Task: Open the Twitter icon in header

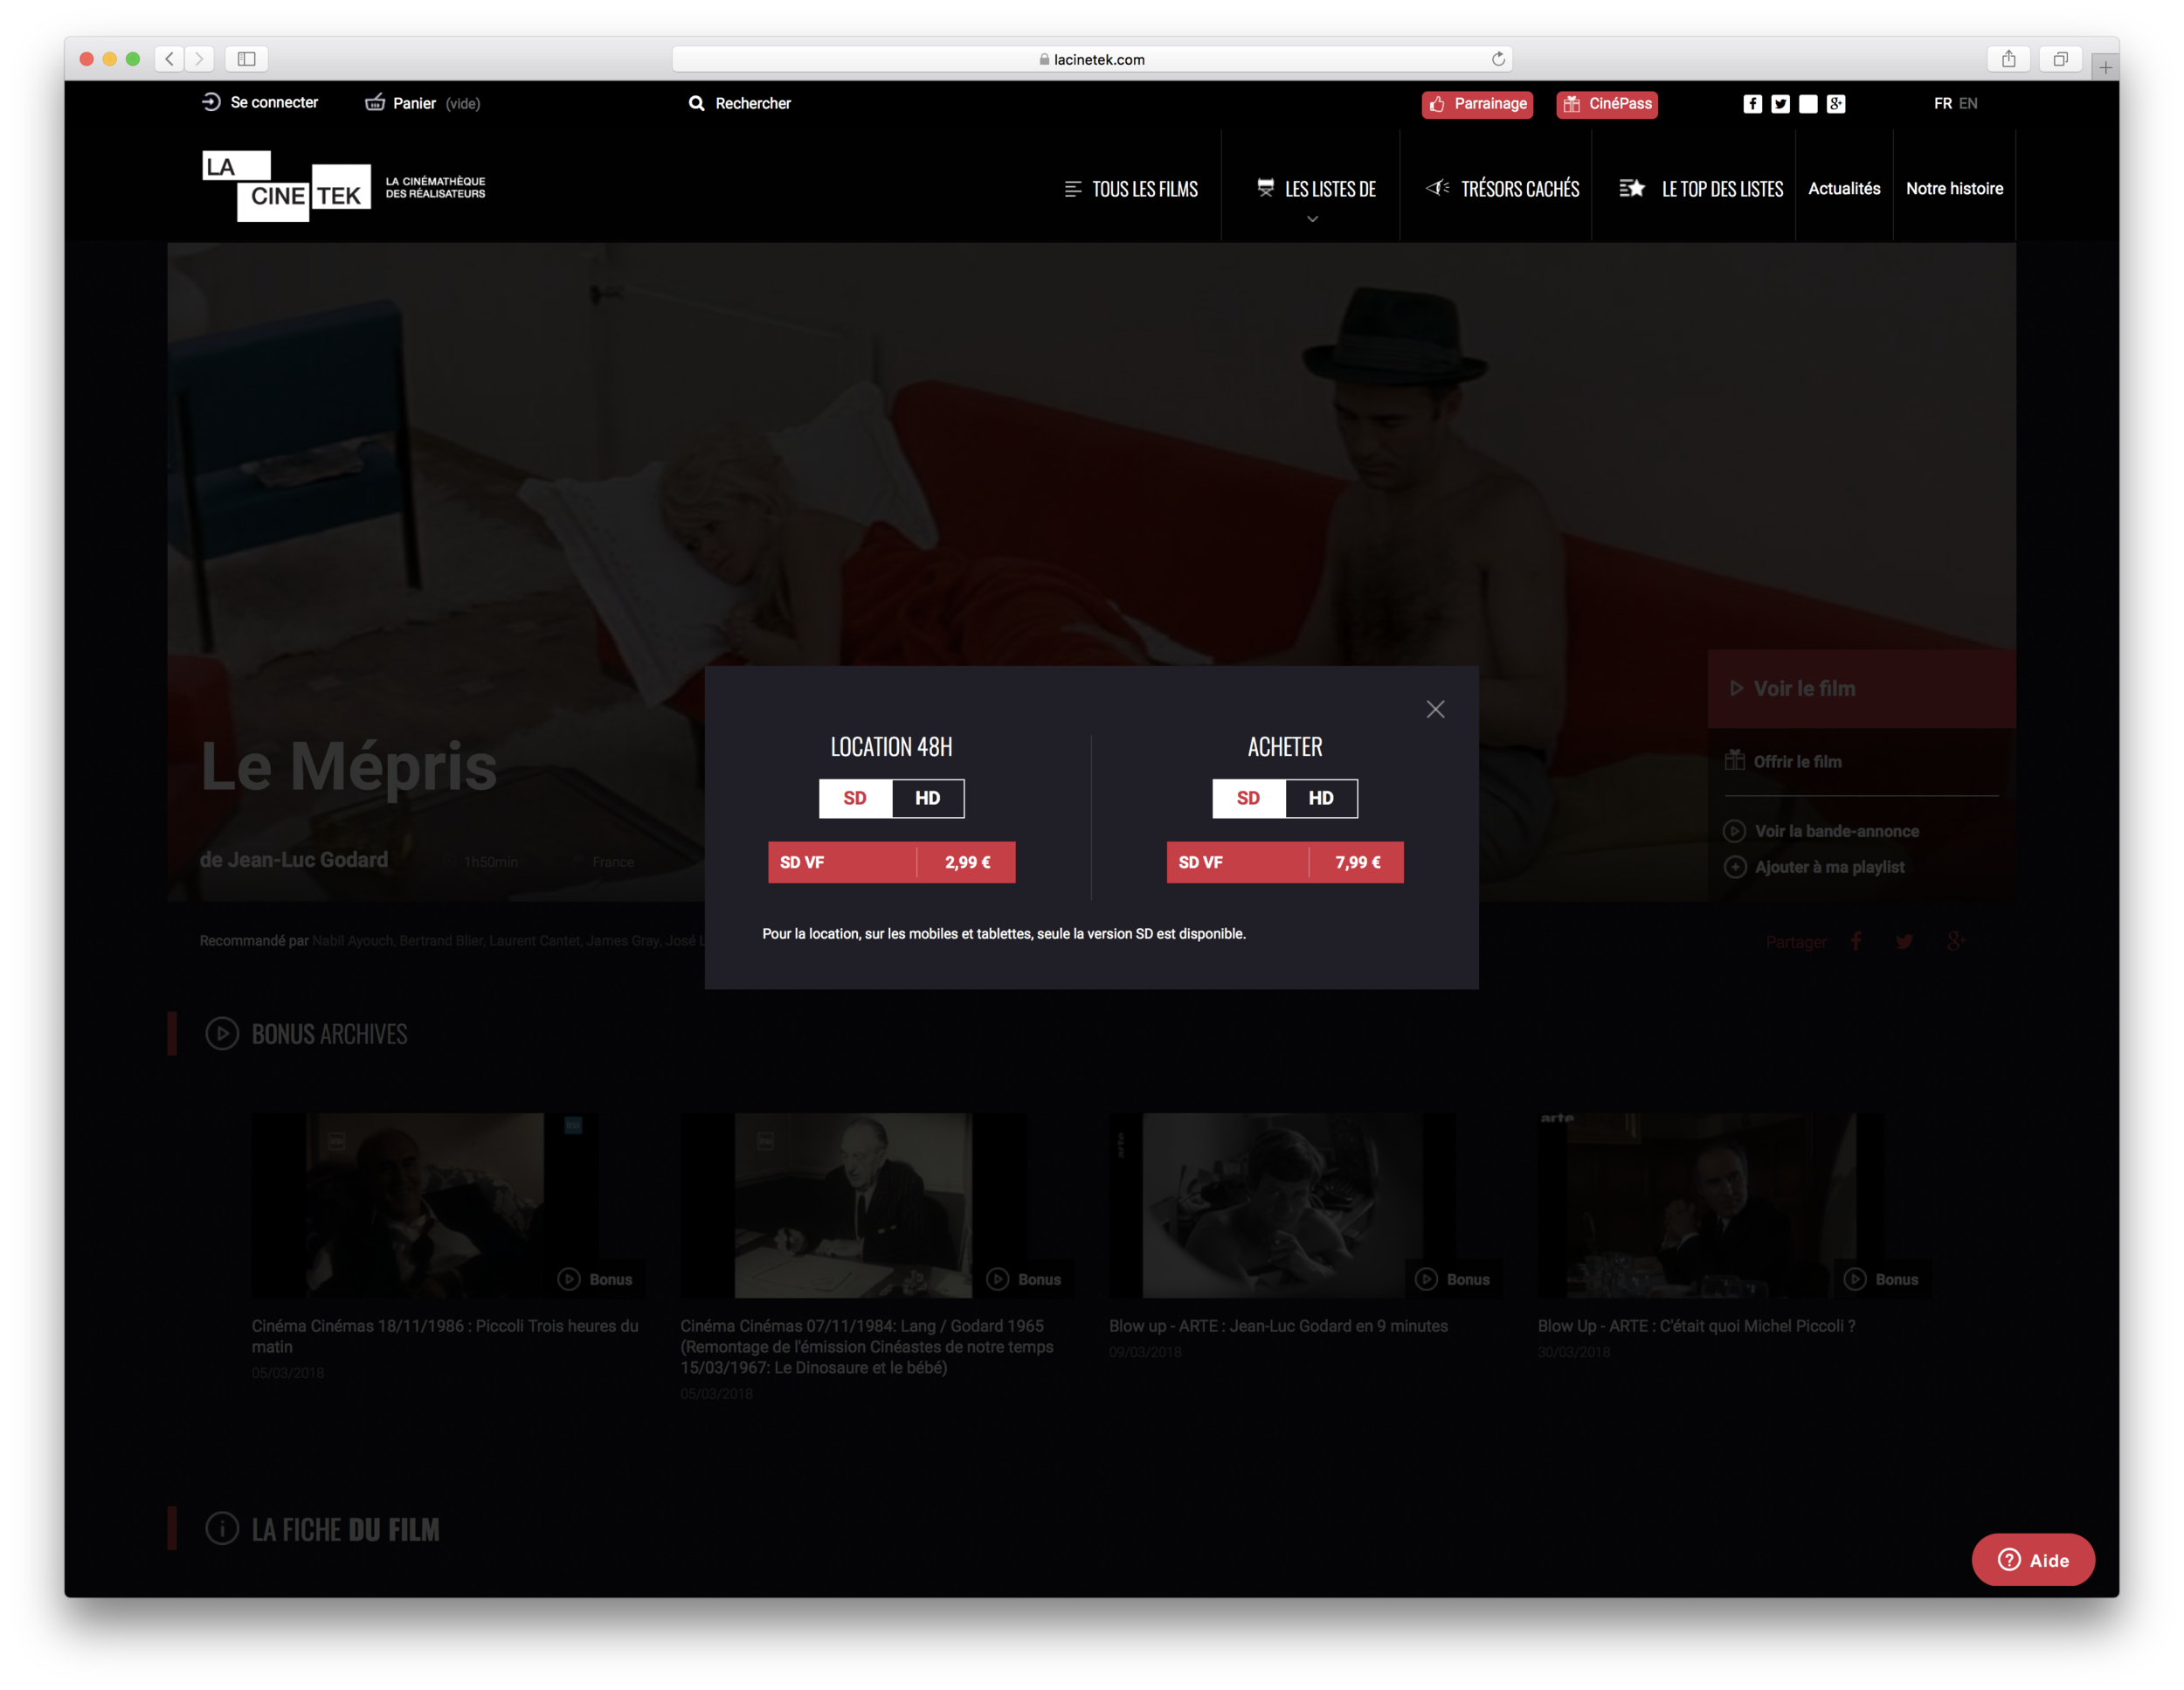Action: (1780, 104)
